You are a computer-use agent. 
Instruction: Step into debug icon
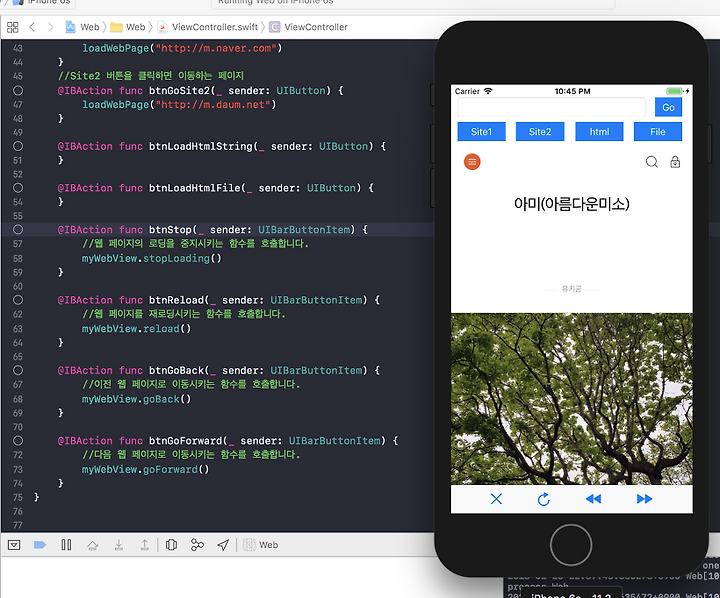118,545
